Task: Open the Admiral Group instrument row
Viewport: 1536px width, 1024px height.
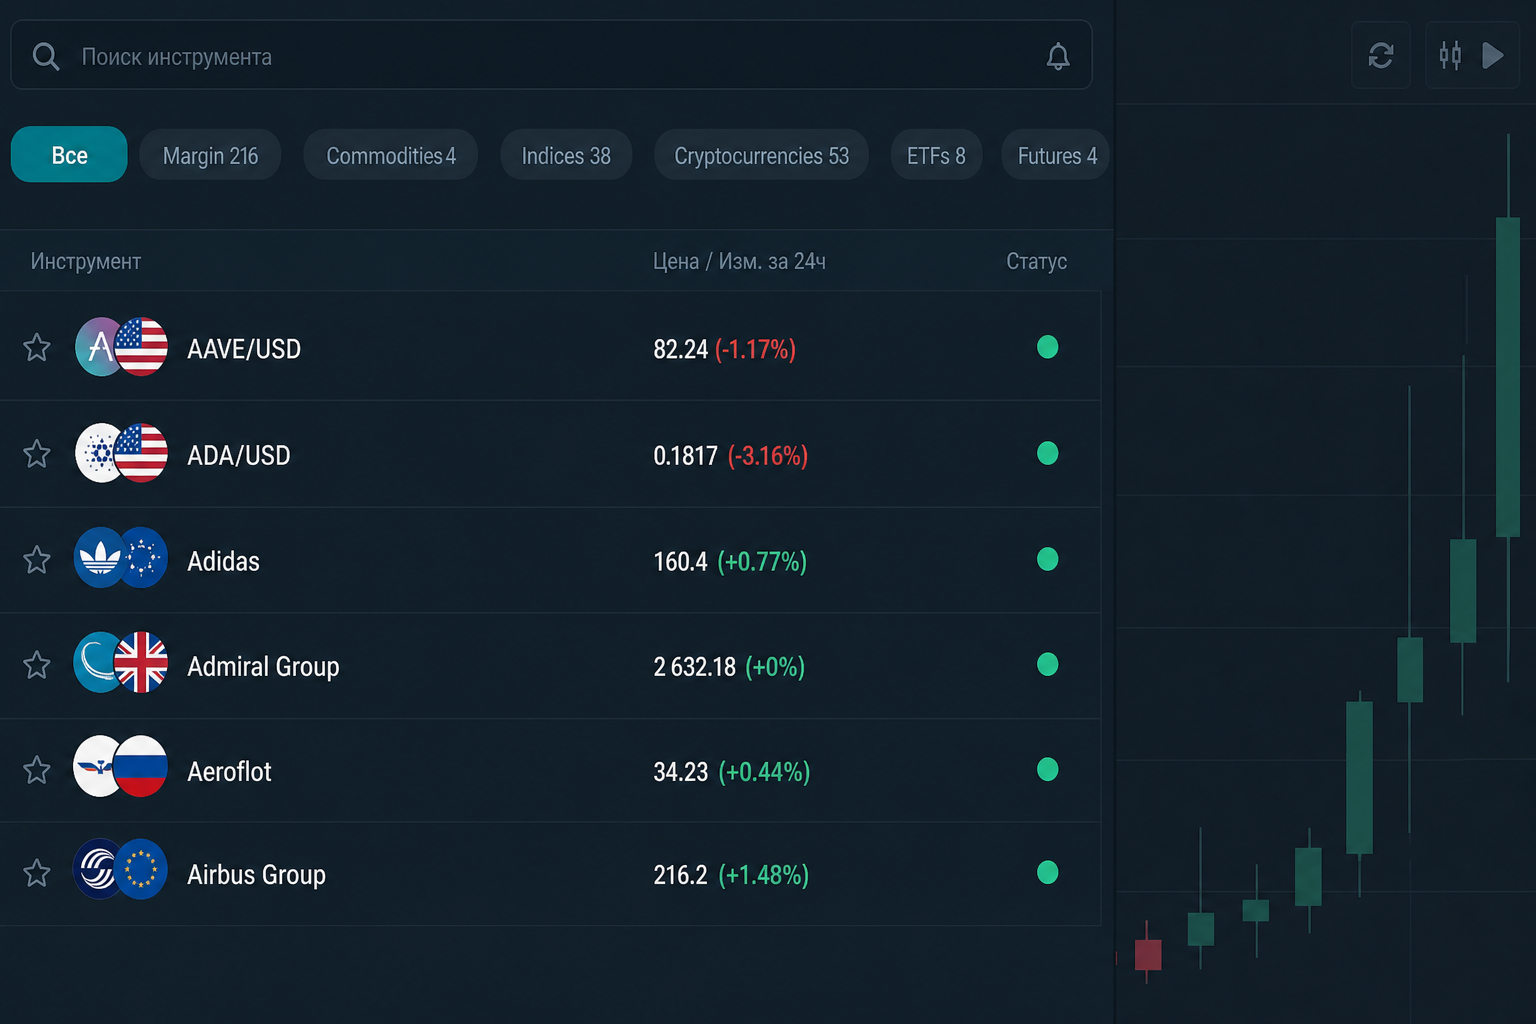Action: point(550,666)
